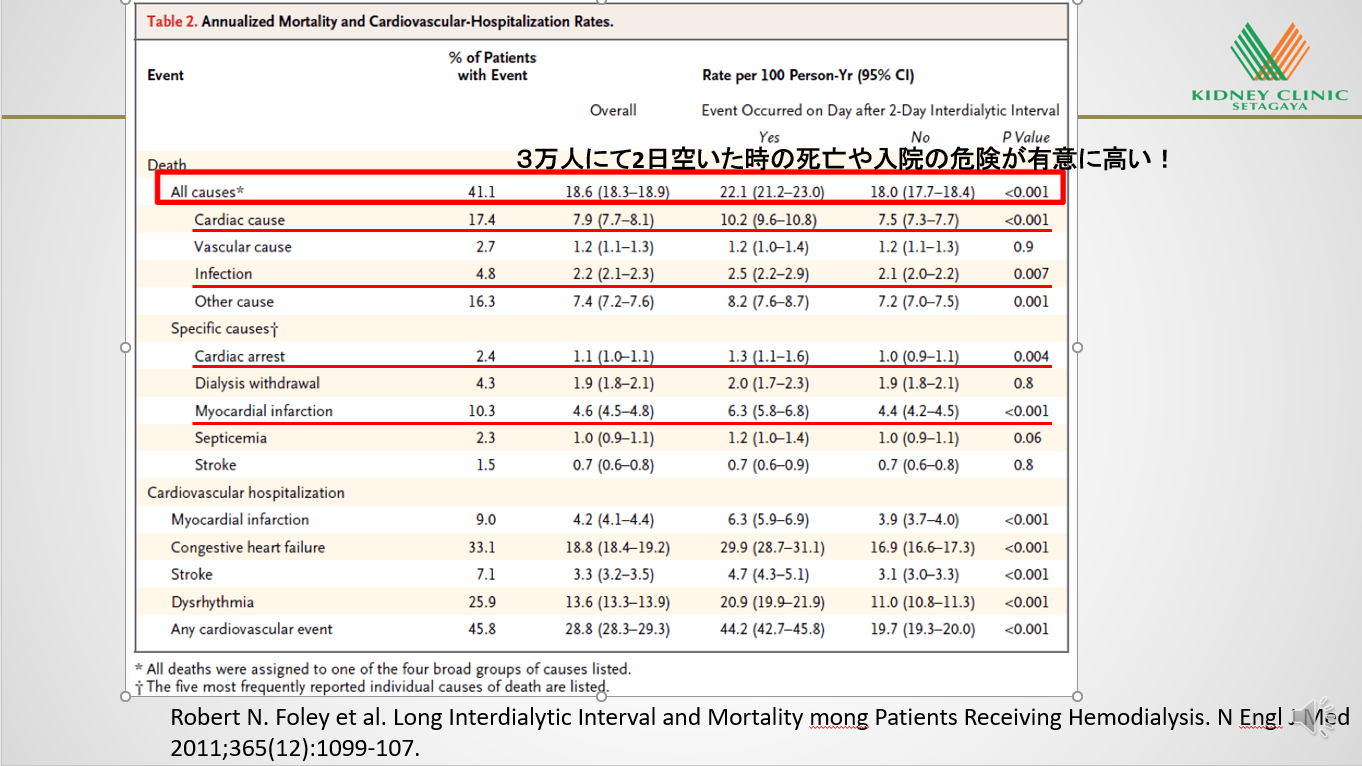Click the bottom-center resize handle of table image
The width and height of the screenshot is (1362, 766).
click(x=602, y=697)
